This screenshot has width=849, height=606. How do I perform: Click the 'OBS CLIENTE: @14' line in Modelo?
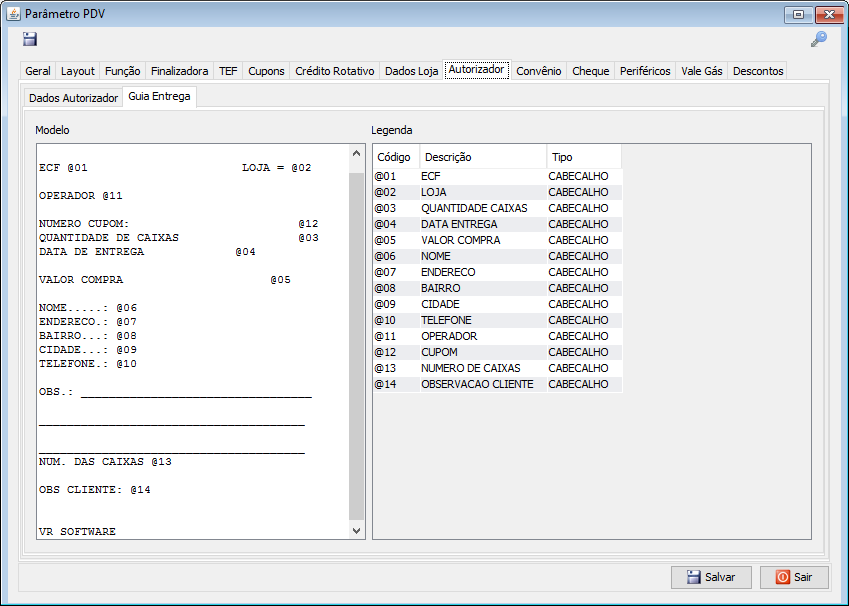click(x=95, y=490)
